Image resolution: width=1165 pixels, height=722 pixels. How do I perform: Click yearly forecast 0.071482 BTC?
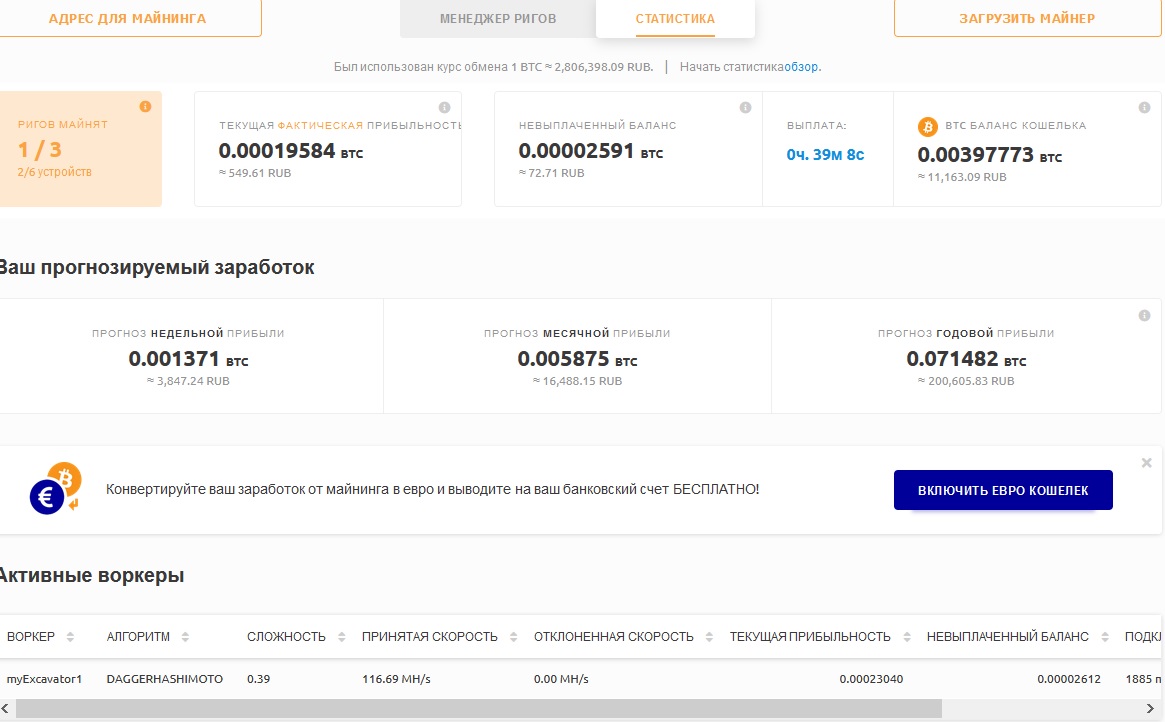point(966,359)
